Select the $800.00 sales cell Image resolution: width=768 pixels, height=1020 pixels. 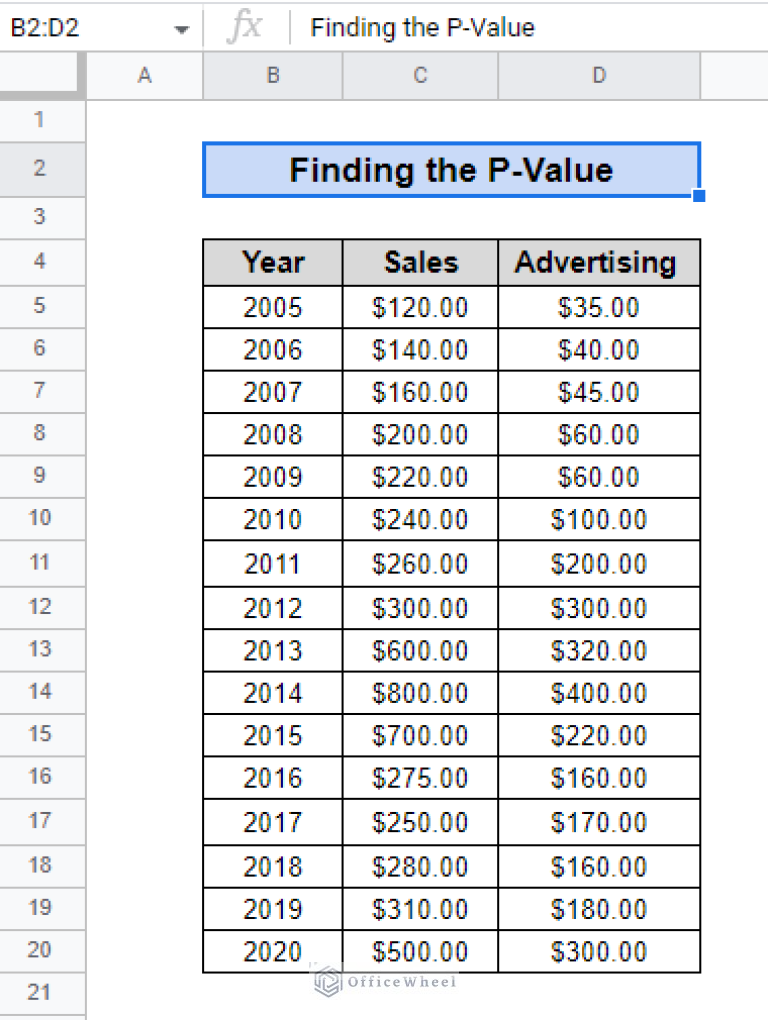click(x=420, y=693)
